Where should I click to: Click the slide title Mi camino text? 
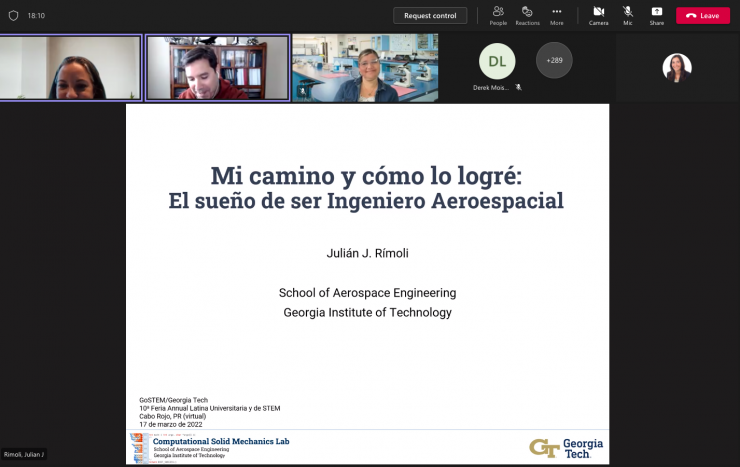[x=366, y=176]
